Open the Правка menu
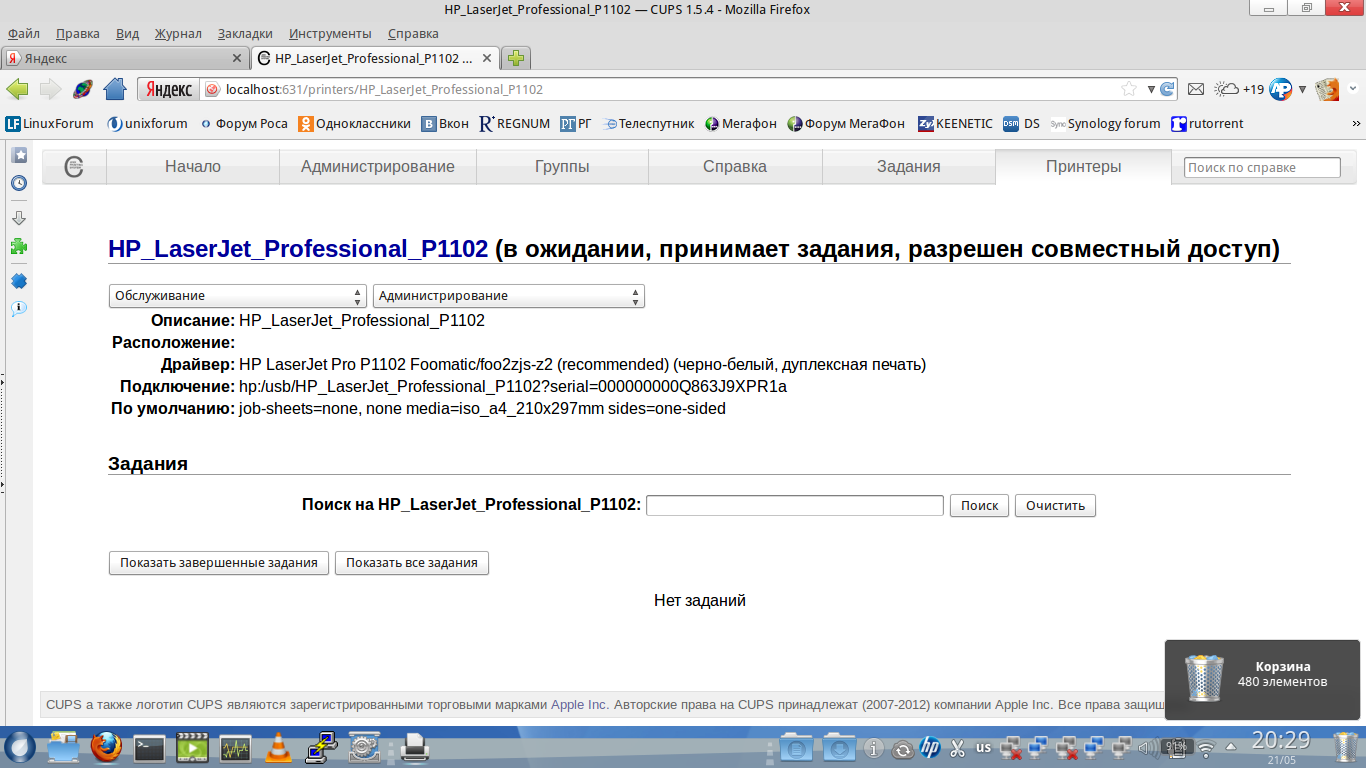This screenshot has height=768, width=1366. 78,33
